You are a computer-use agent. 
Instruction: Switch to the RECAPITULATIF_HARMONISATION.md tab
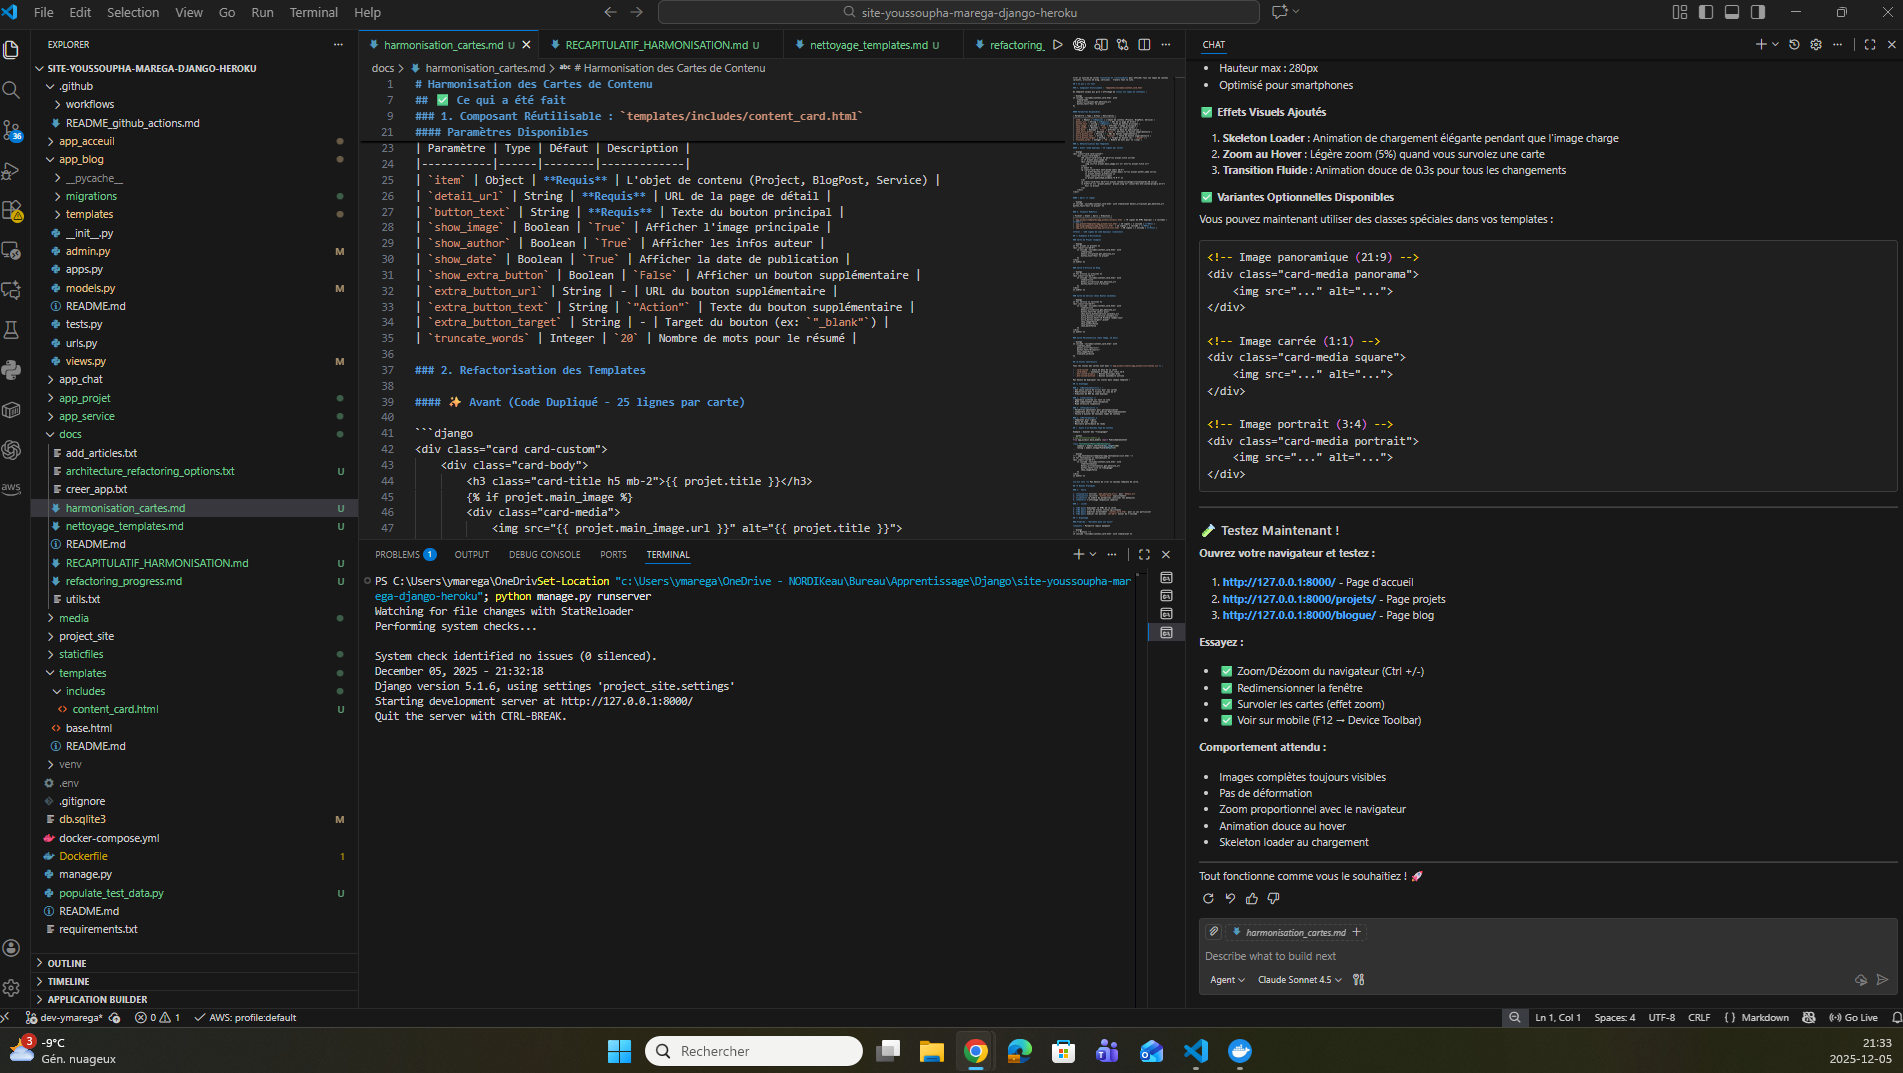pyautogui.click(x=655, y=44)
